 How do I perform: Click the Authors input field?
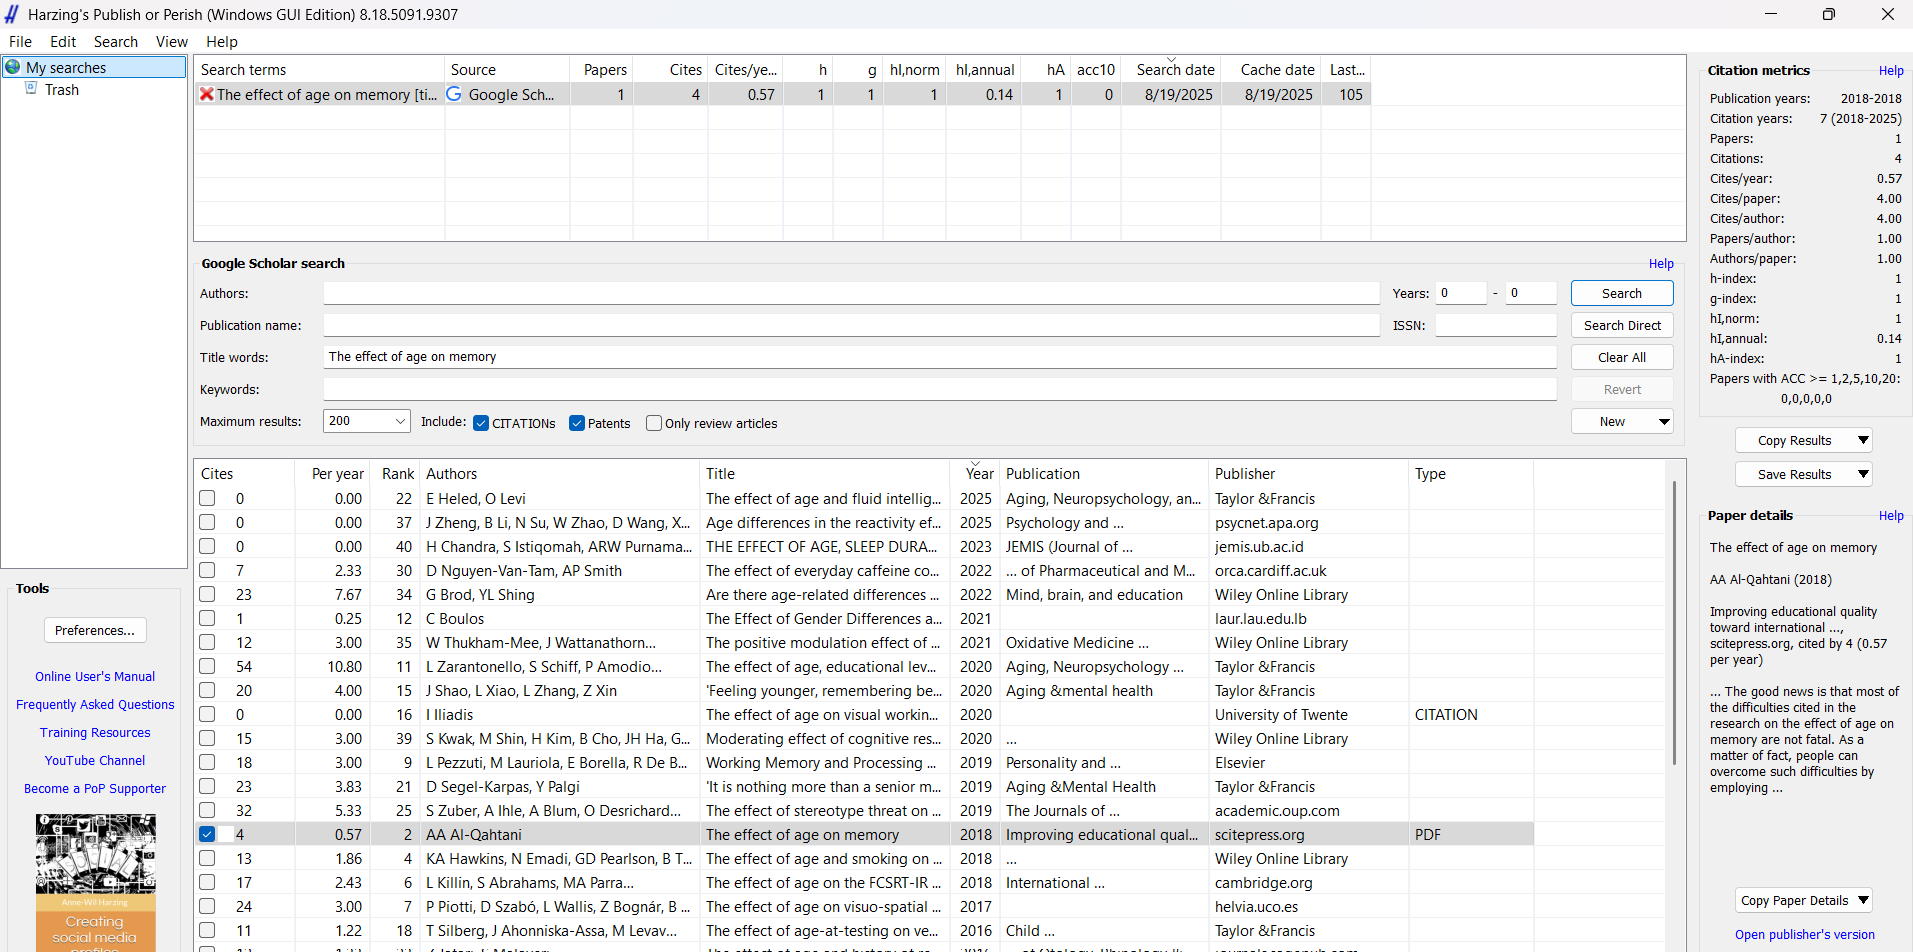pos(851,293)
